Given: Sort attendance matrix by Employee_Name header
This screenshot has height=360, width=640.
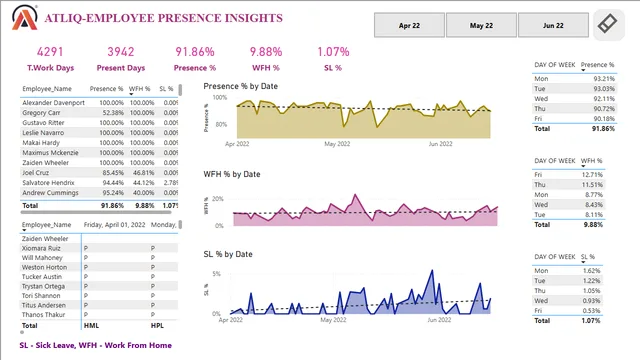Looking at the screenshot, I should coord(46,224).
